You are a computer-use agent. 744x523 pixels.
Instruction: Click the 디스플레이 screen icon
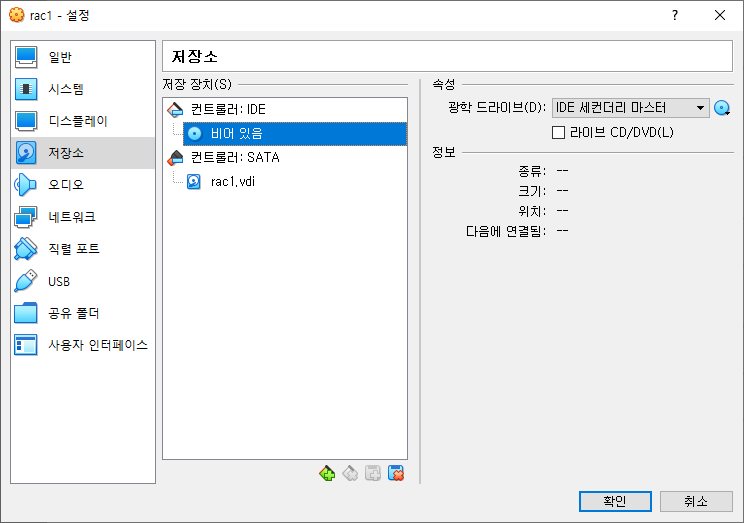point(26,121)
